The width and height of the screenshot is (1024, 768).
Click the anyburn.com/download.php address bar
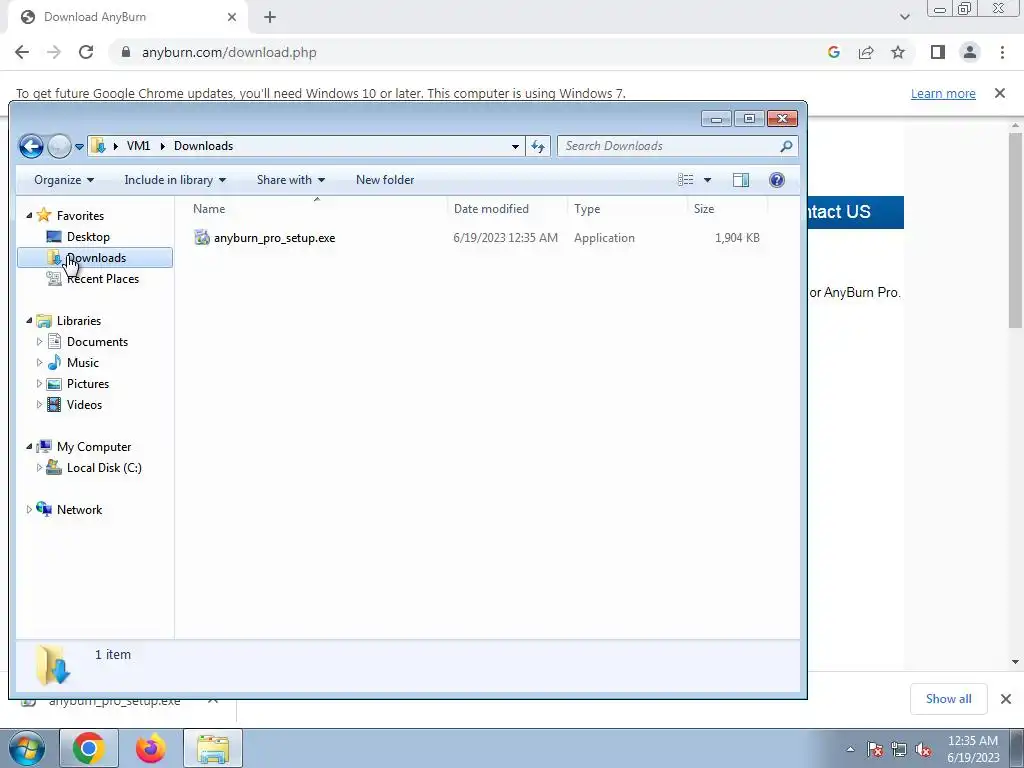(x=229, y=52)
